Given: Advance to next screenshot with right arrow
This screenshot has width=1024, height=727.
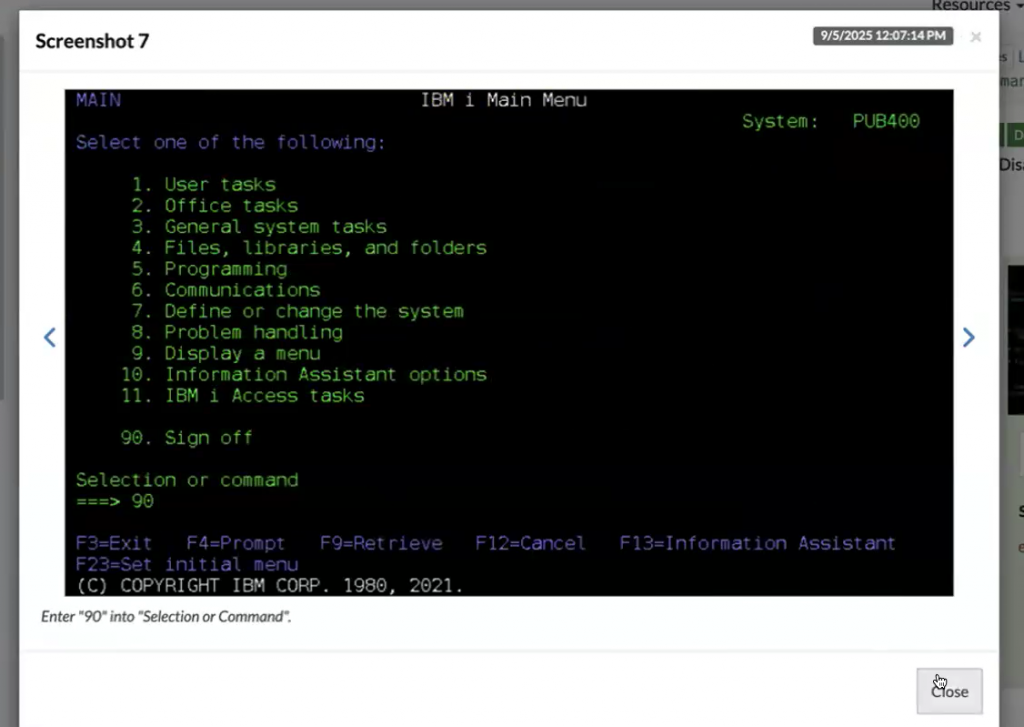Looking at the screenshot, I should [x=967, y=338].
